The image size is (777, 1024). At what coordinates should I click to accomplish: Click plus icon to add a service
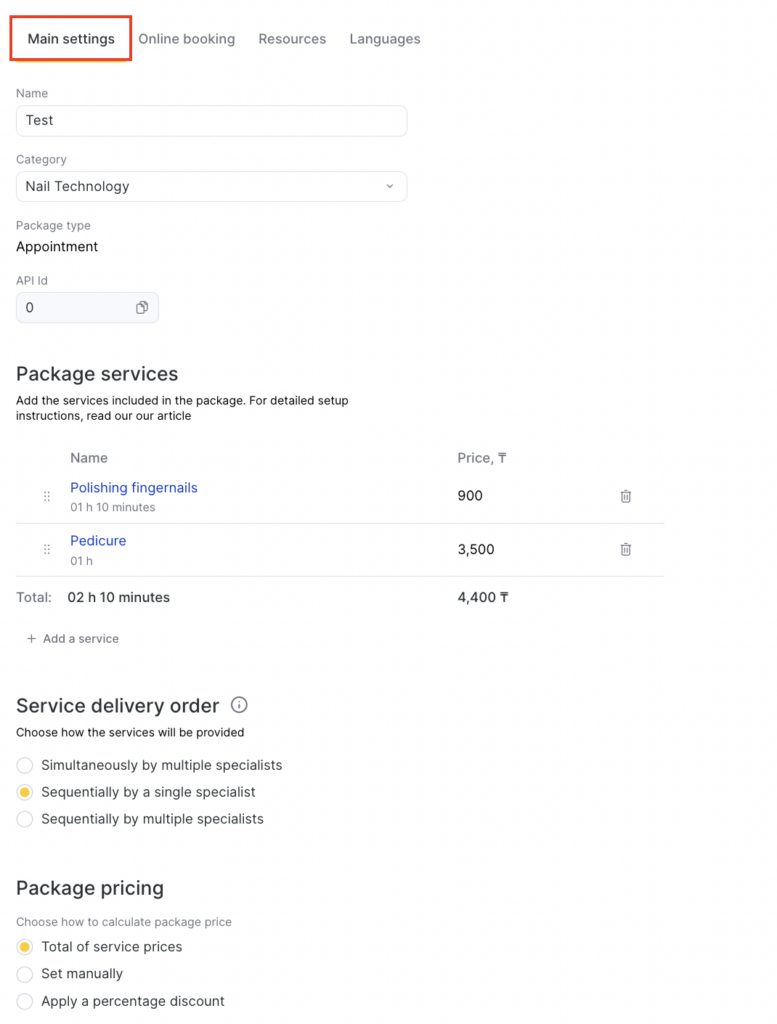31,639
